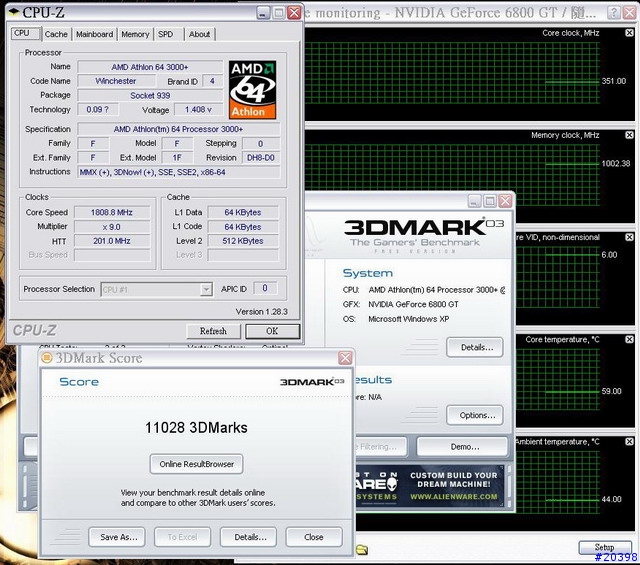Click the folder icon in monitoring window
This screenshot has height=565, width=640.
[x=362, y=549]
